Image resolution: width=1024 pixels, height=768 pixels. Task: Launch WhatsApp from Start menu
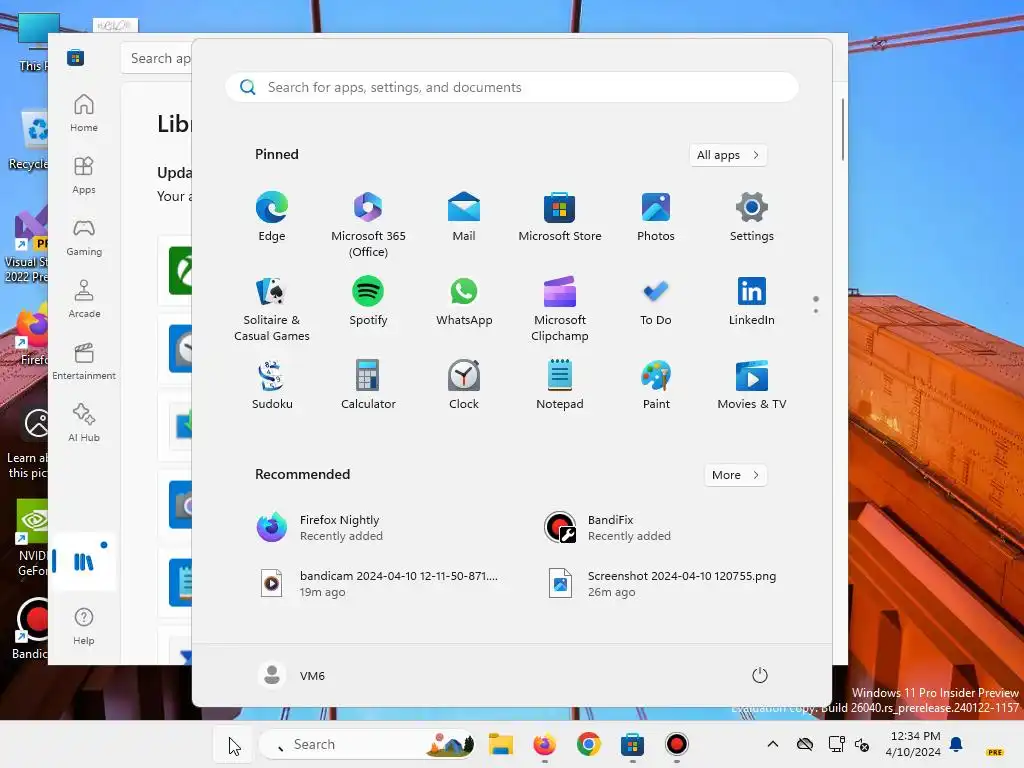coord(464,302)
